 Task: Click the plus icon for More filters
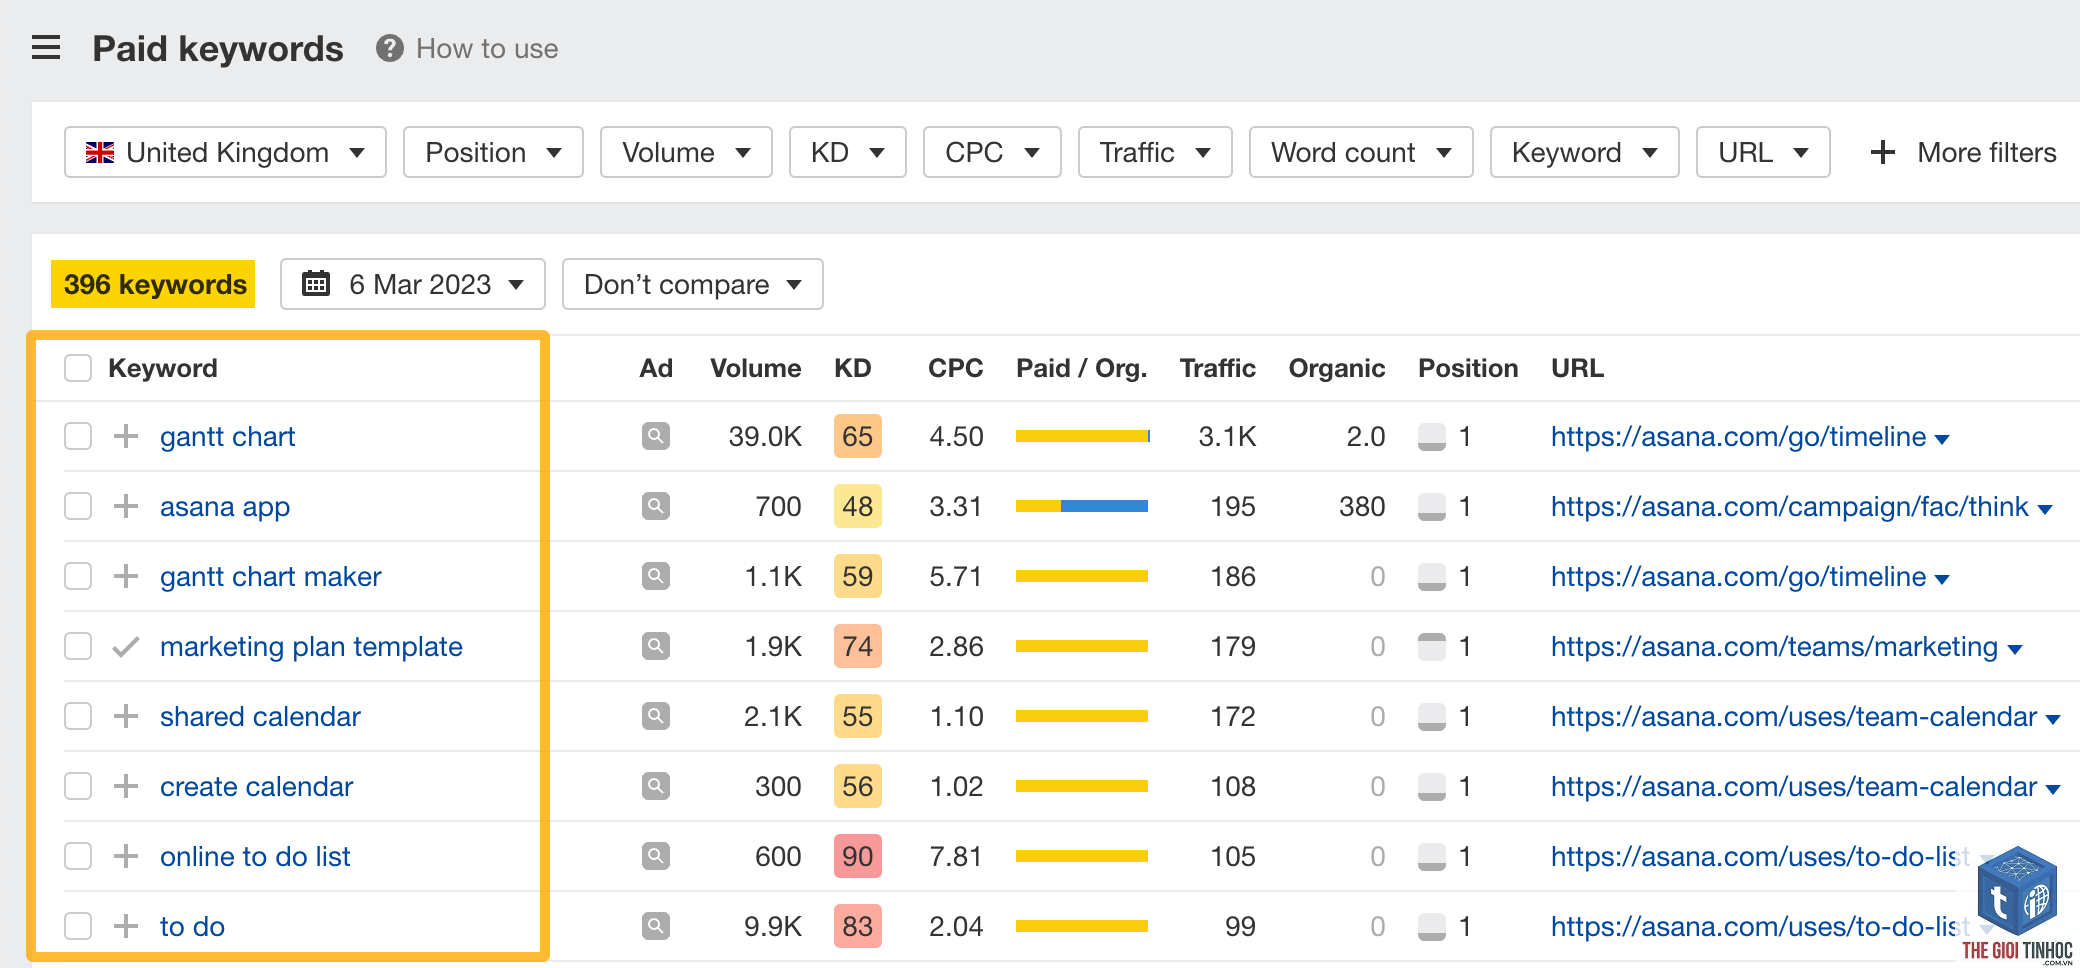(x=1882, y=152)
